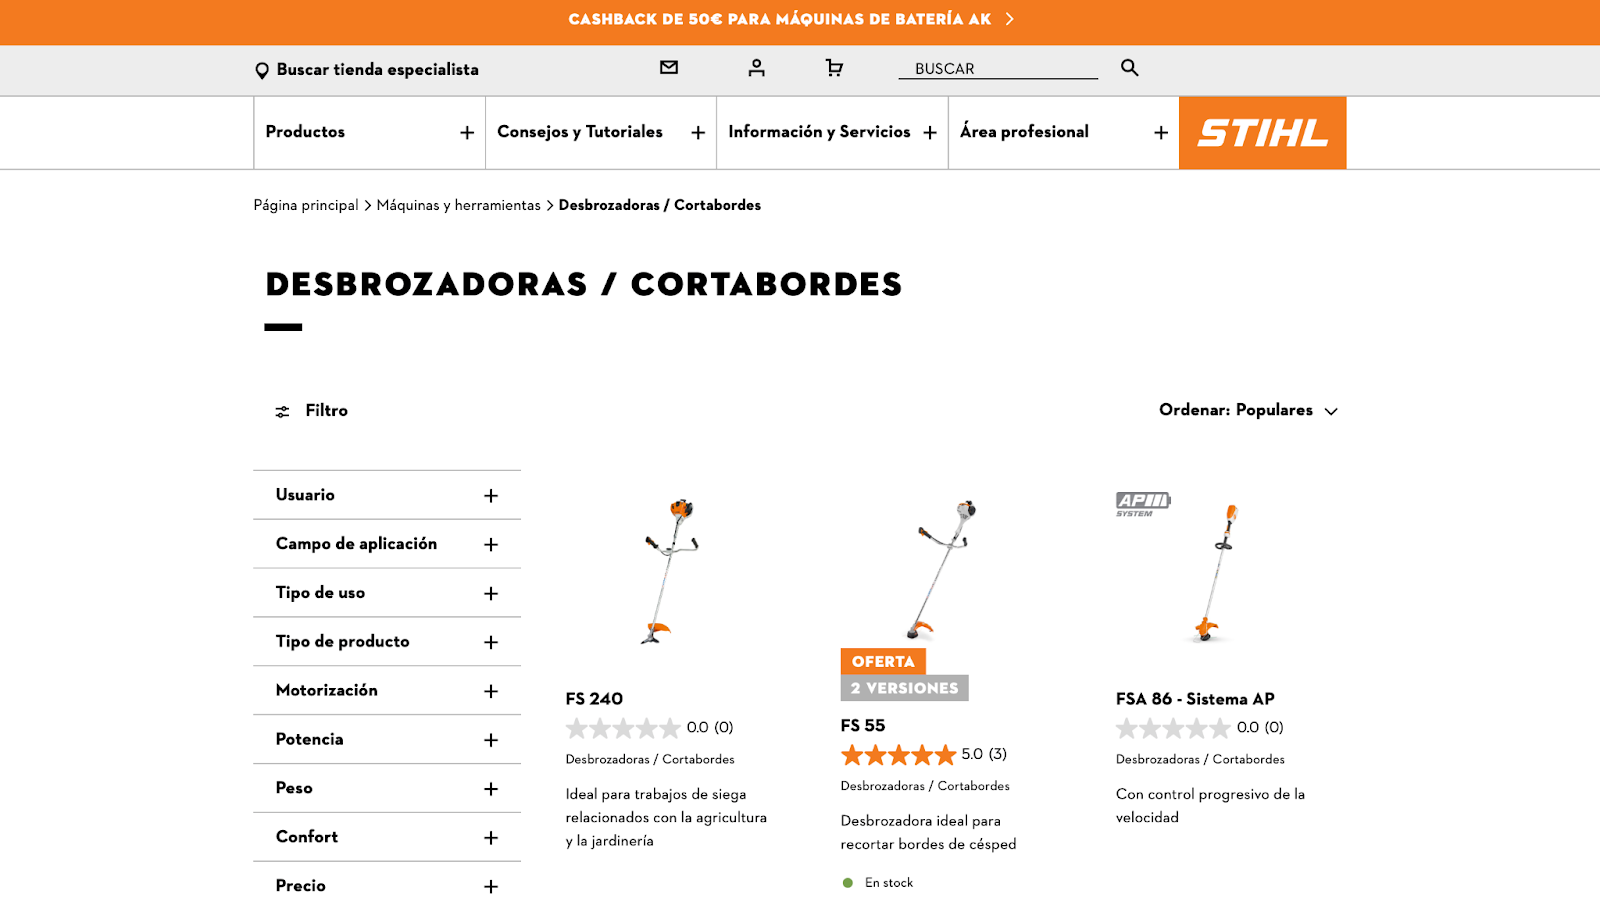Click the FS 240 star rating
This screenshot has width=1600, height=905.
click(623, 728)
